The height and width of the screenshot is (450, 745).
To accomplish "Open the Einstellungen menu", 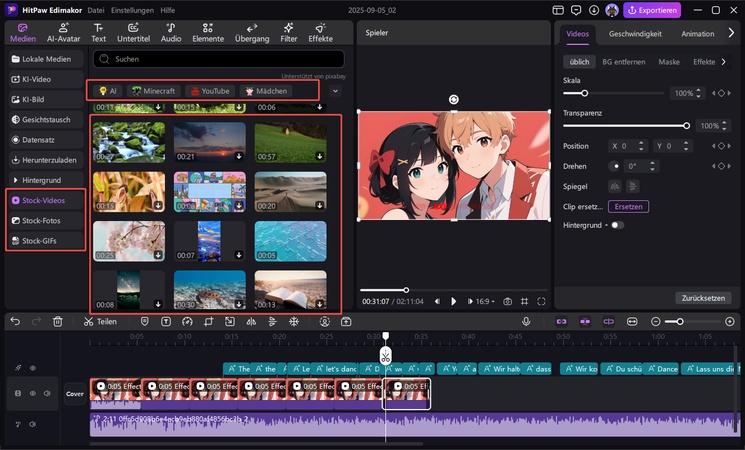I will point(132,10).
